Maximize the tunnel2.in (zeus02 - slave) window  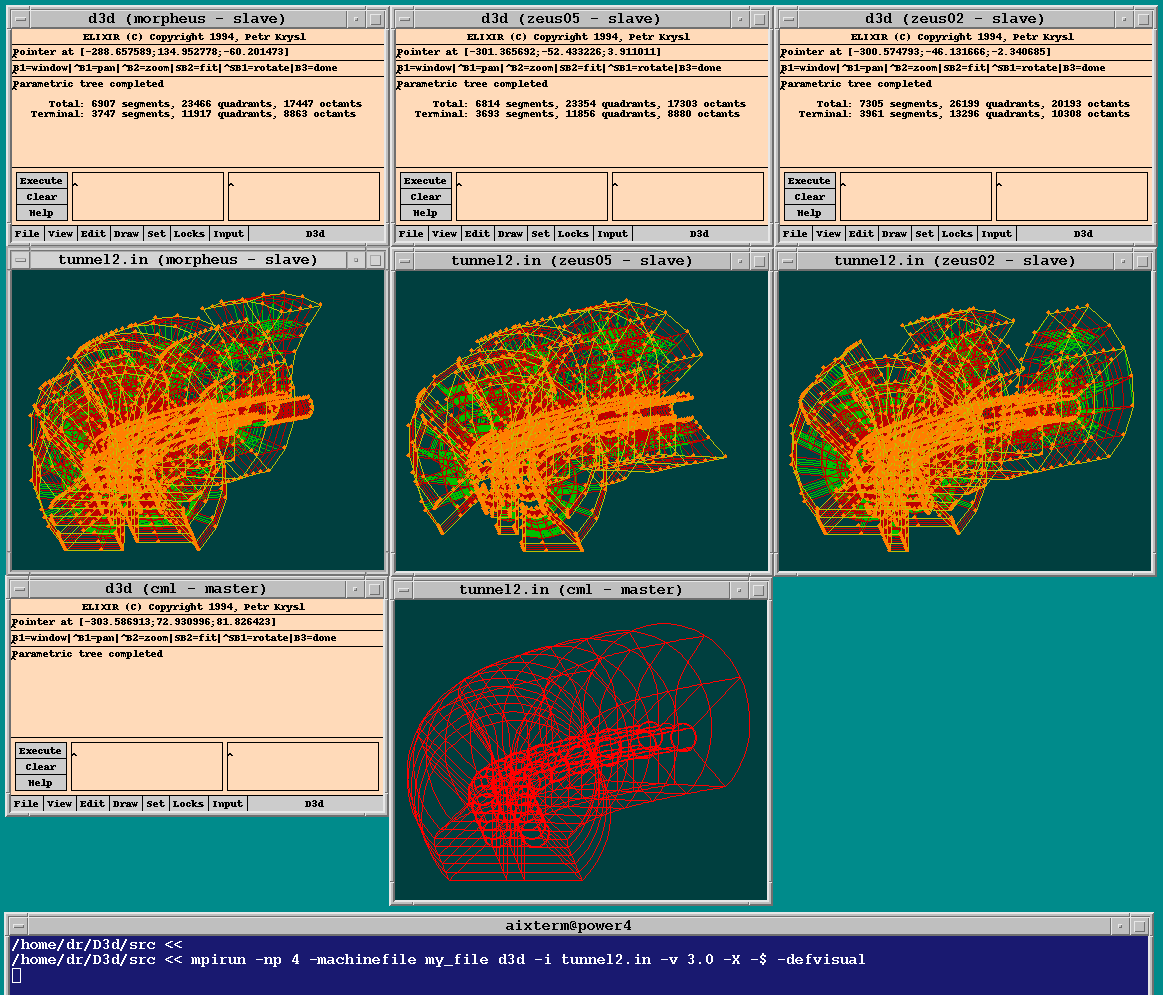coord(1142,261)
